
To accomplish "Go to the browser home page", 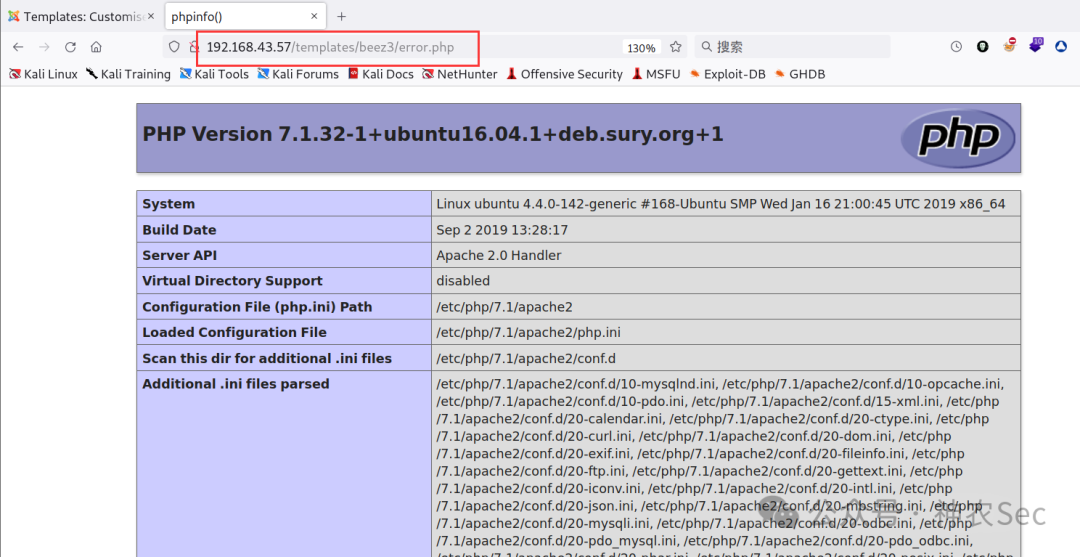I will pyautogui.click(x=96, y=47).
